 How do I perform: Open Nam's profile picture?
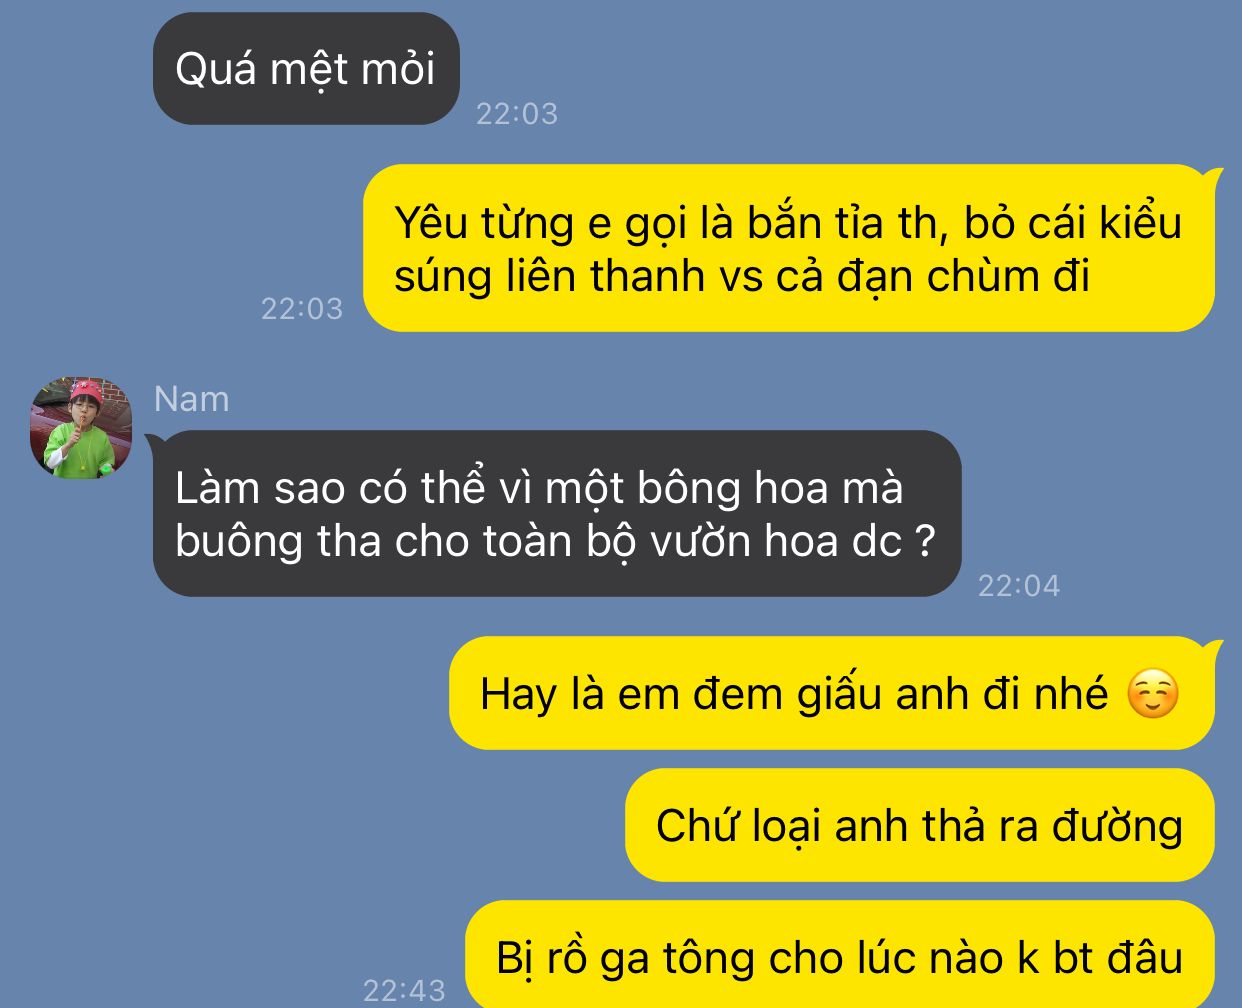(81, 428)
